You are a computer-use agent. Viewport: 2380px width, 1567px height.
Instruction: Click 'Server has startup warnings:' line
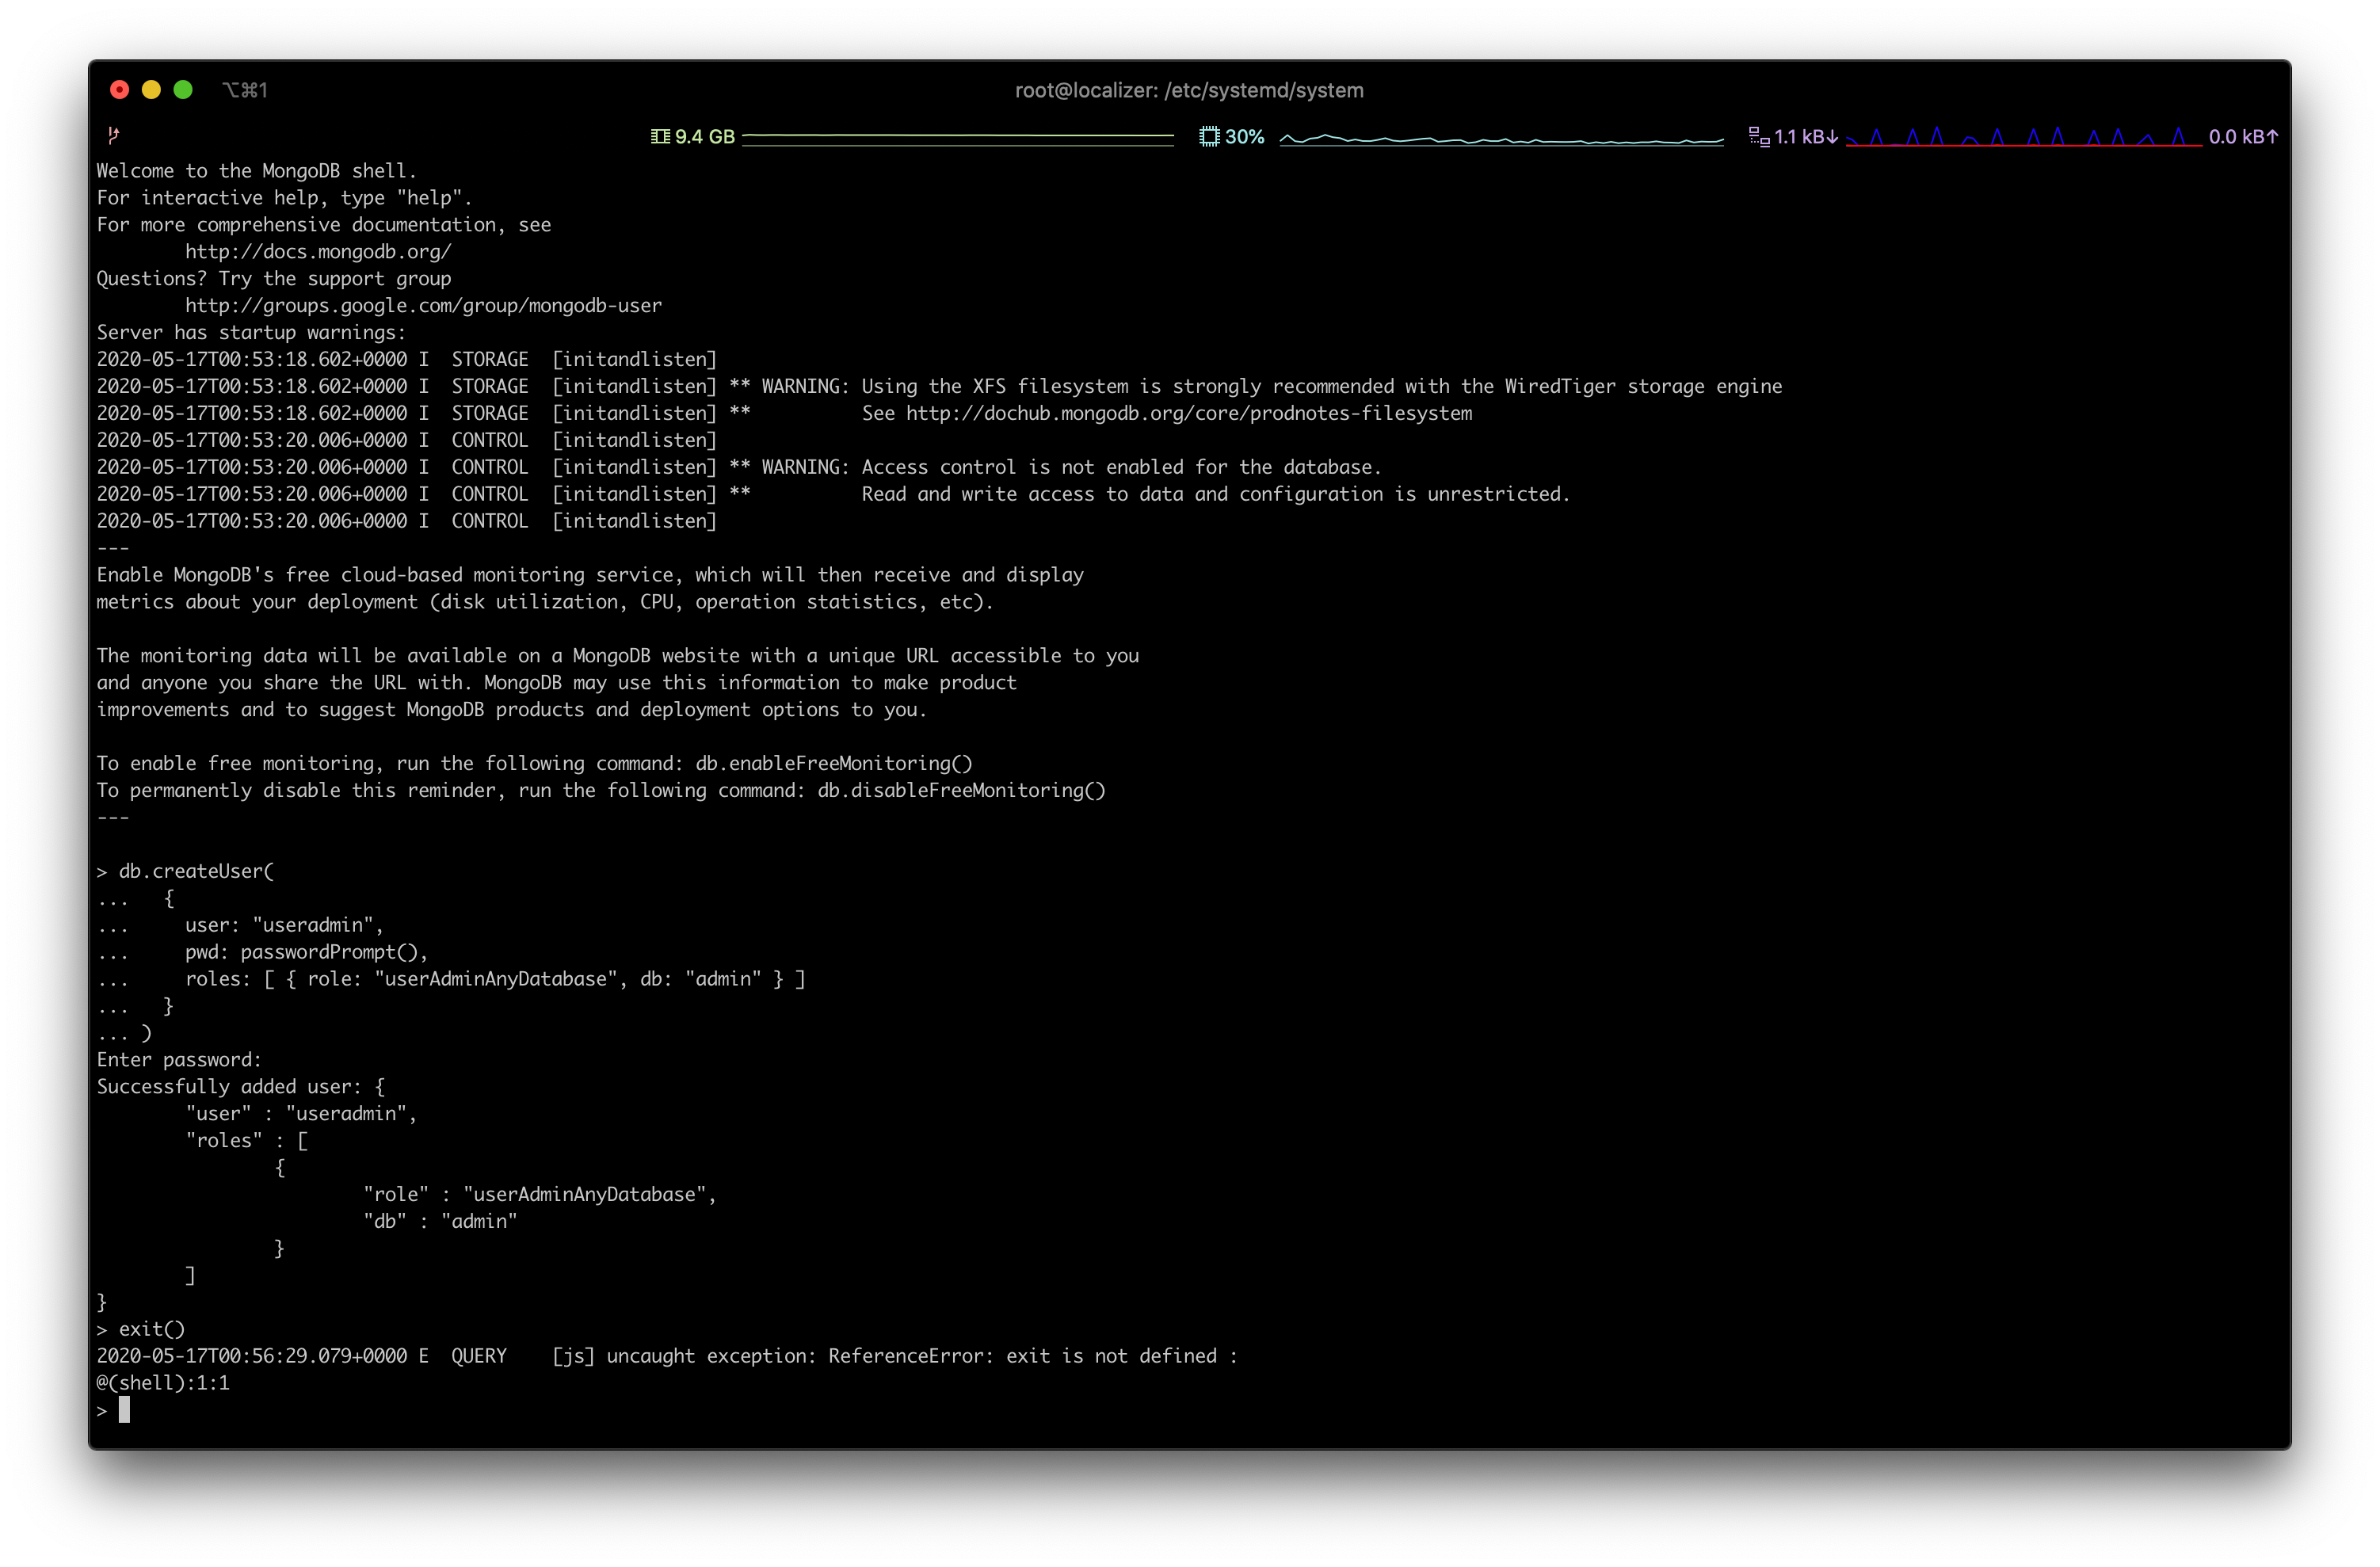tap(251, 332)
